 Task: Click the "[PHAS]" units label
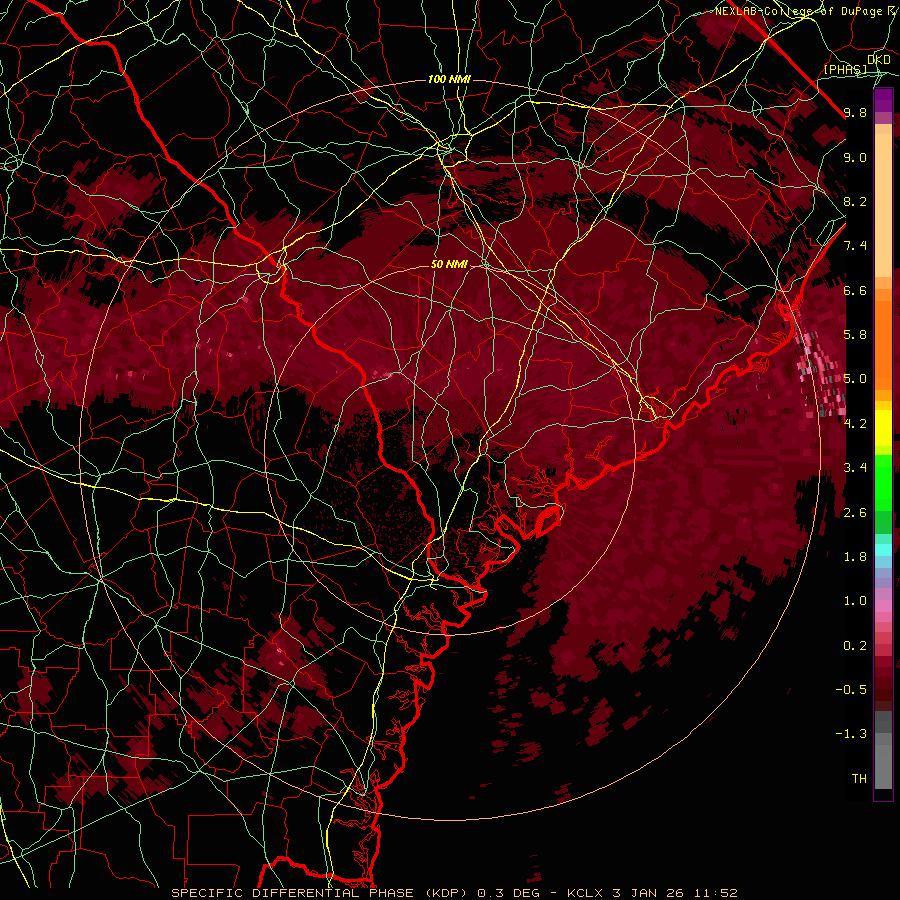click(x=845, y=69)
